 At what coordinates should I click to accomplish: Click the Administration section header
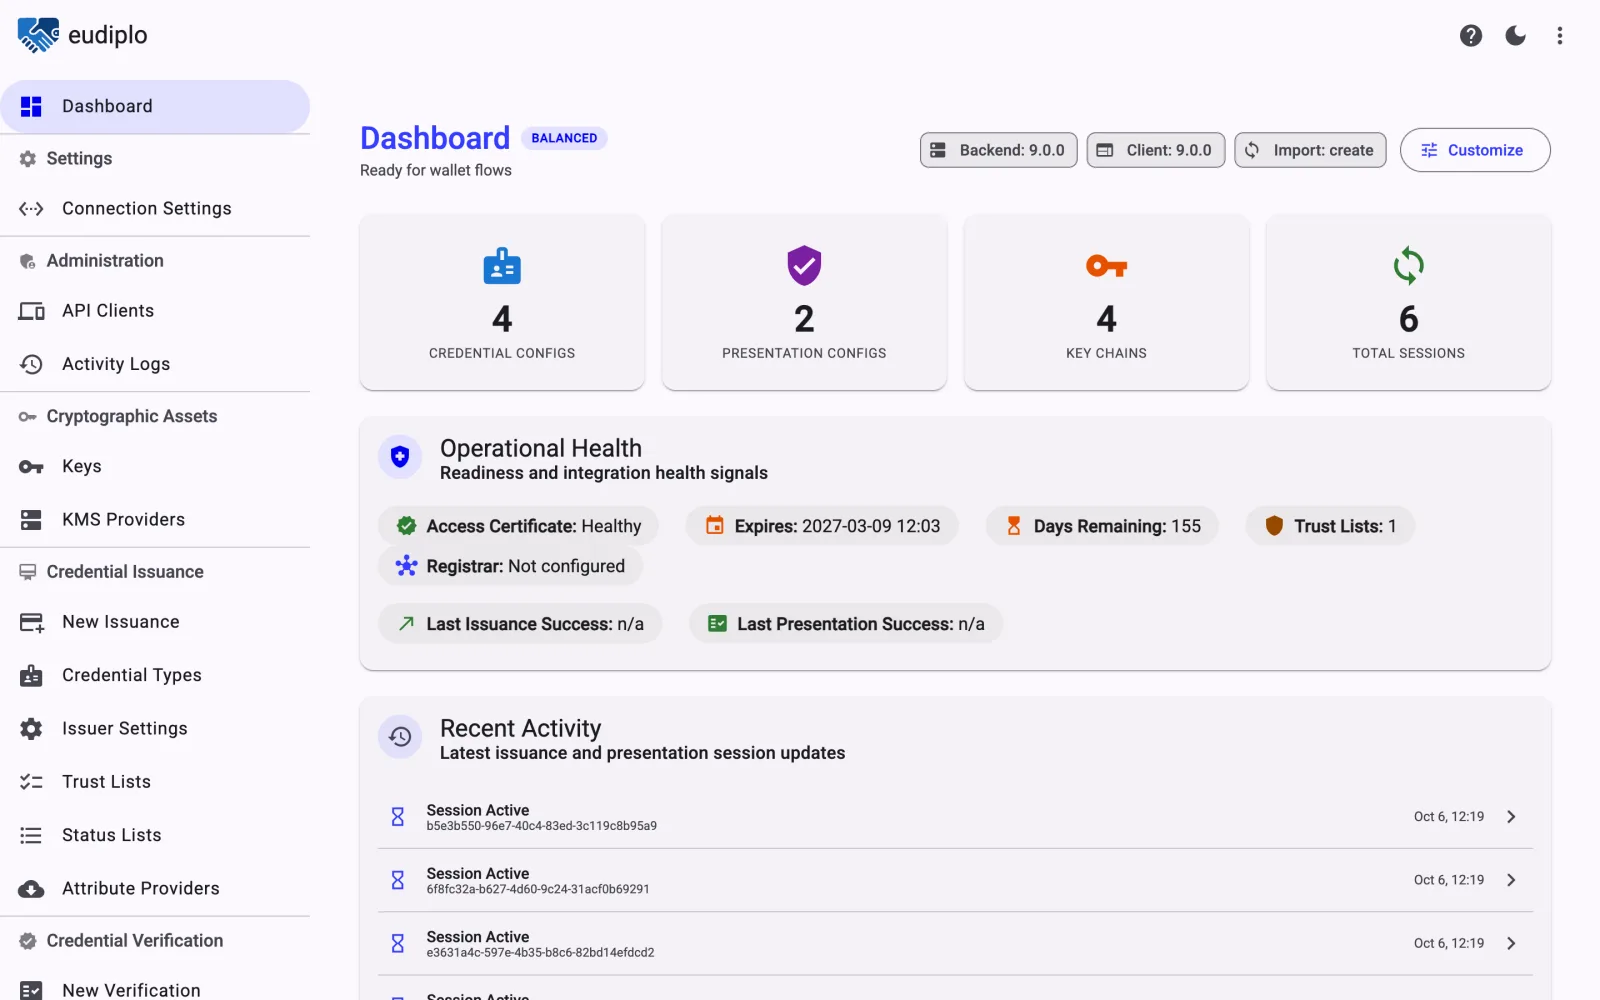(105, 261)
